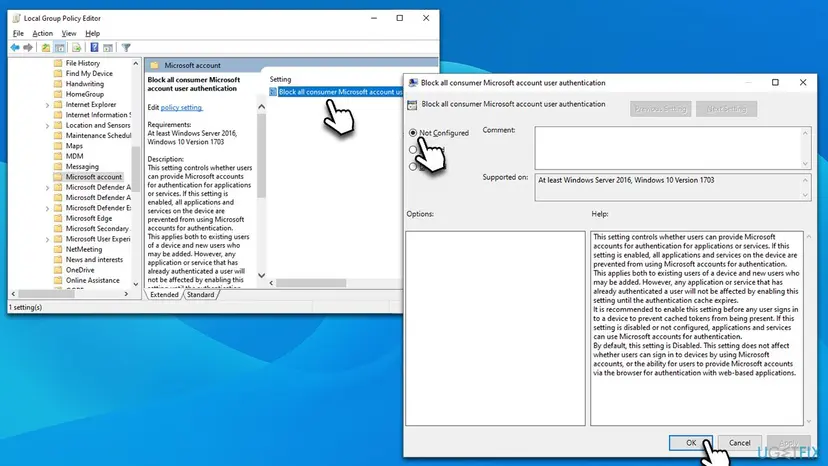The height and width of the screenshot is (466, 828).
Task: Click the export list toolbar icon
Action: (x=77, y=48)
